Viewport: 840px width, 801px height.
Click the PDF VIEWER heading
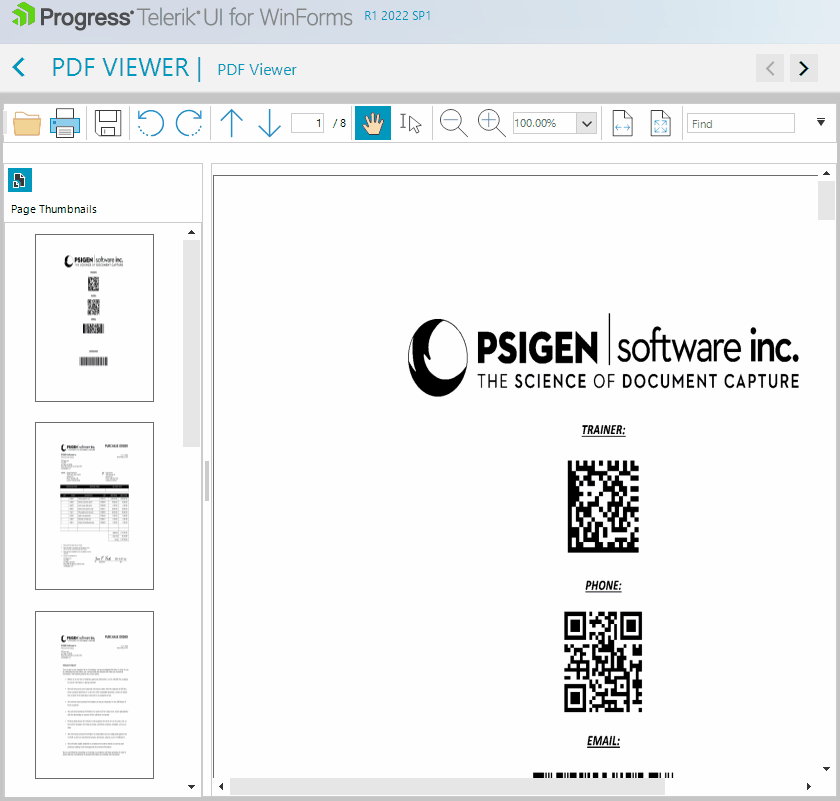[121, 68]
